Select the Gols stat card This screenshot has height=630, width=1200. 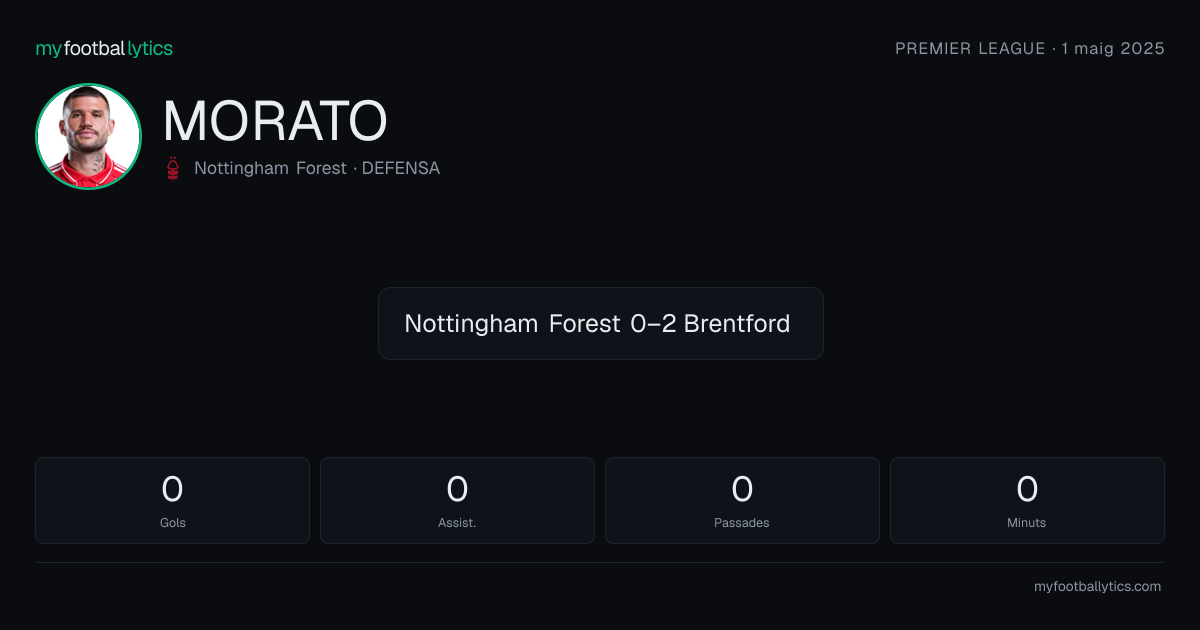172,500
